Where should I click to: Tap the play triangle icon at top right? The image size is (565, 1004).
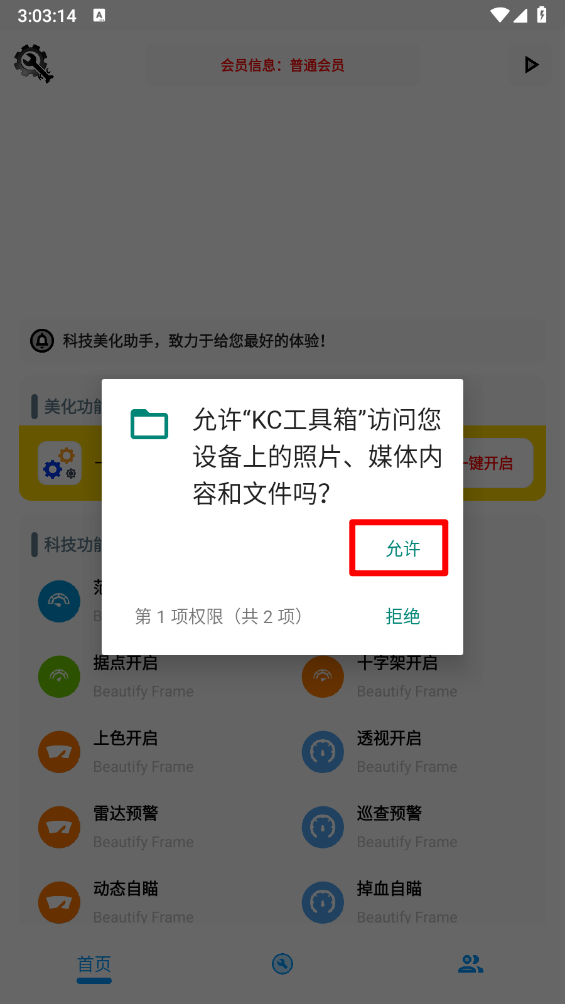tap(530, 65)
